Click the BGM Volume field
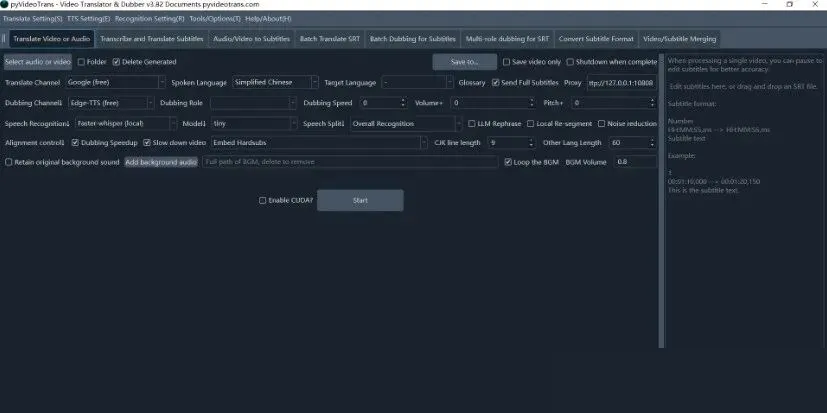This screenshot has height=413, width=827. click(x=636, y=162)
